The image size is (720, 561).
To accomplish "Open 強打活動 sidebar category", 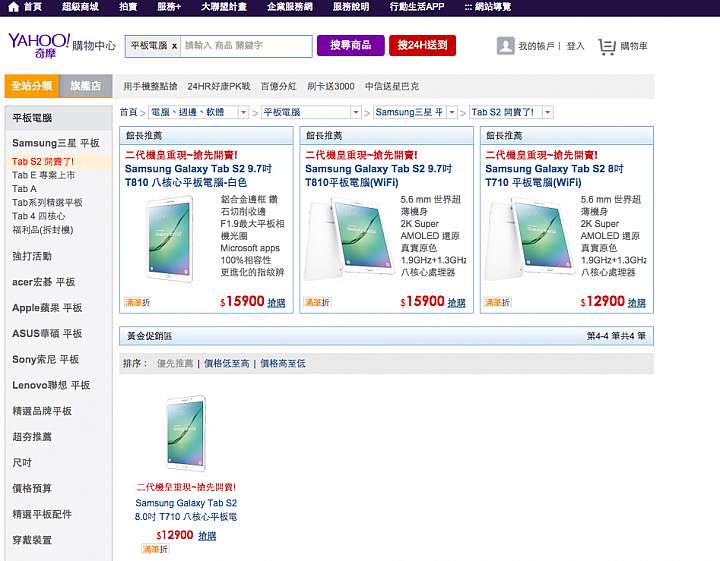I will click(x=32, y=256).
